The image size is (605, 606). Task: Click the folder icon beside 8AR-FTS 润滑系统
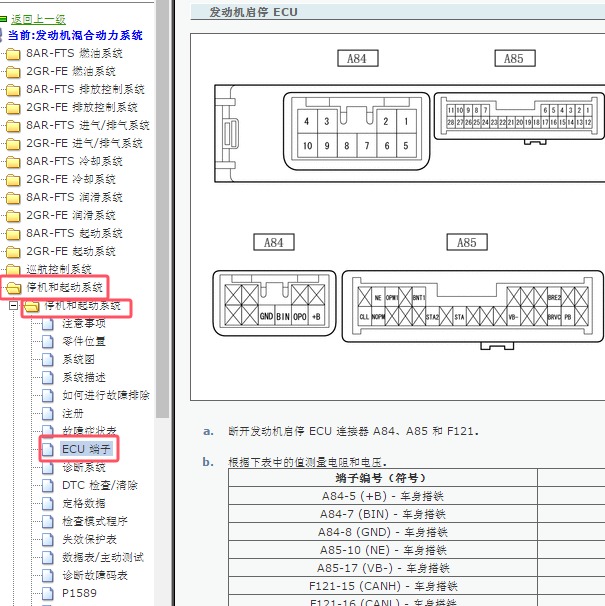click(13, 198)
